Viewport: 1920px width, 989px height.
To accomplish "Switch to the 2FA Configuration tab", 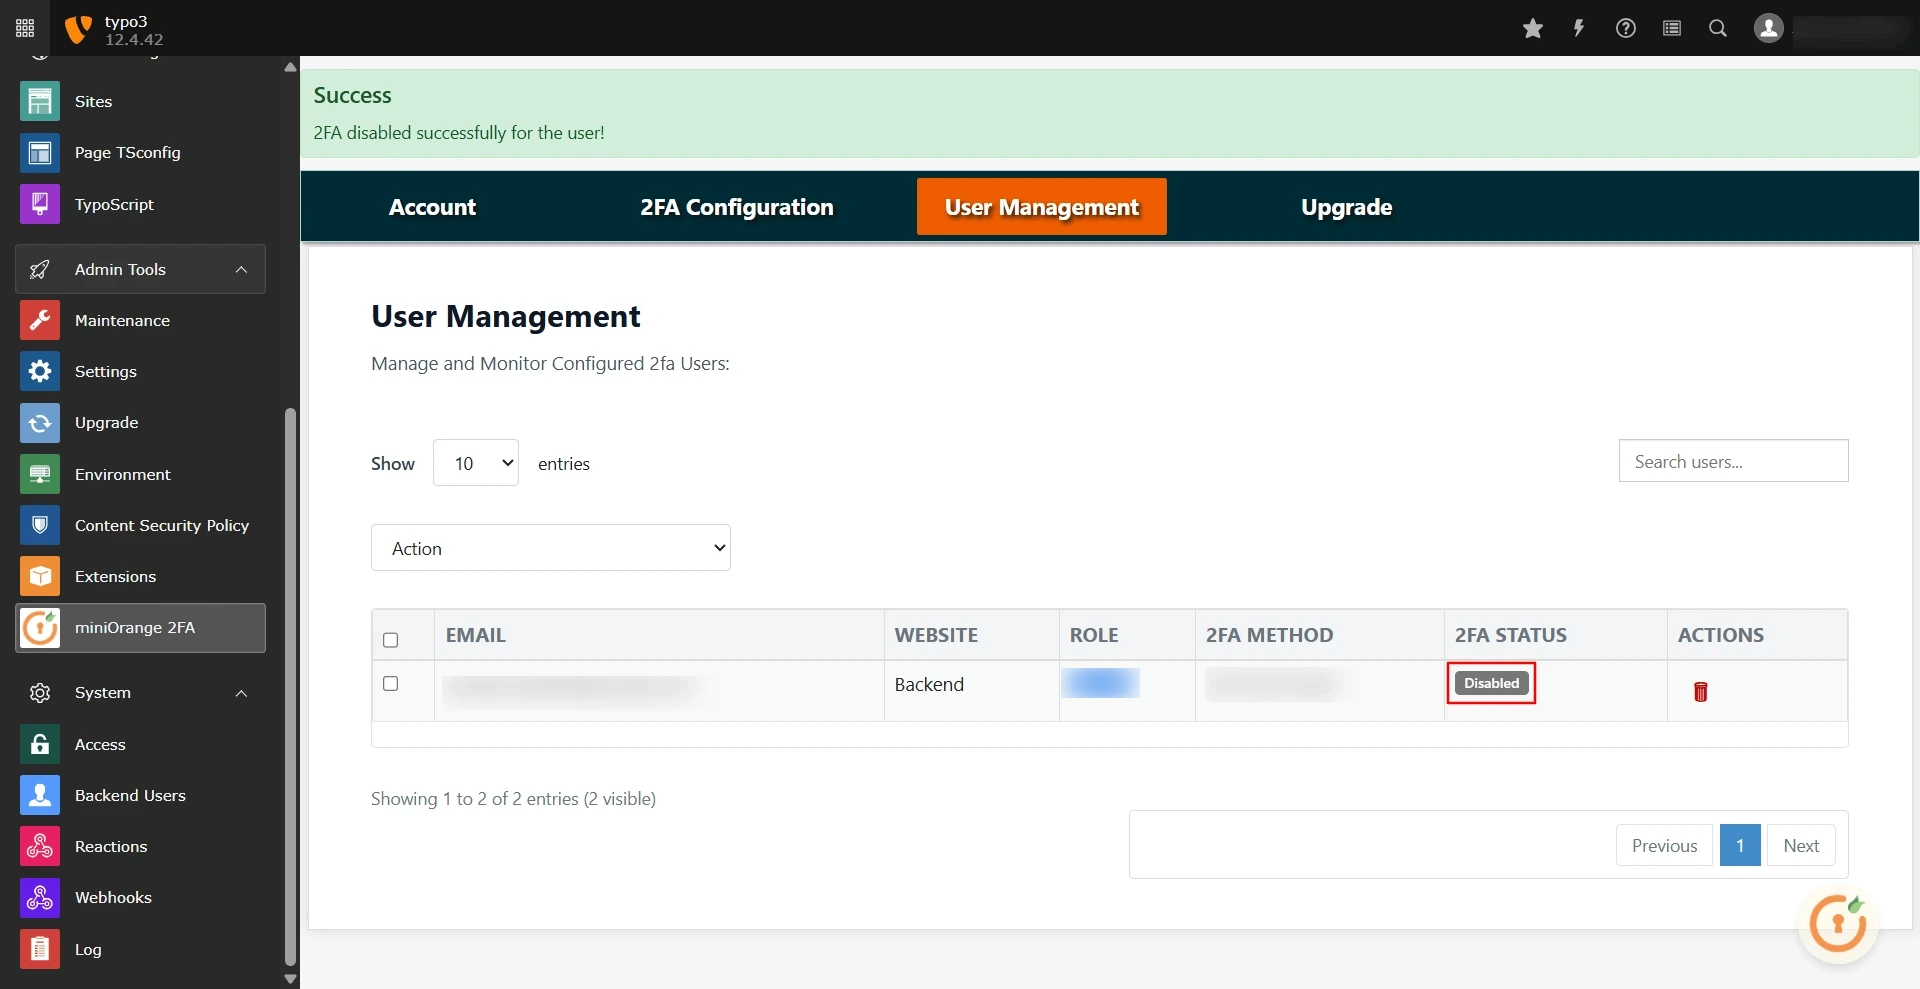I will pyautogui.click(x=736, y=207).
